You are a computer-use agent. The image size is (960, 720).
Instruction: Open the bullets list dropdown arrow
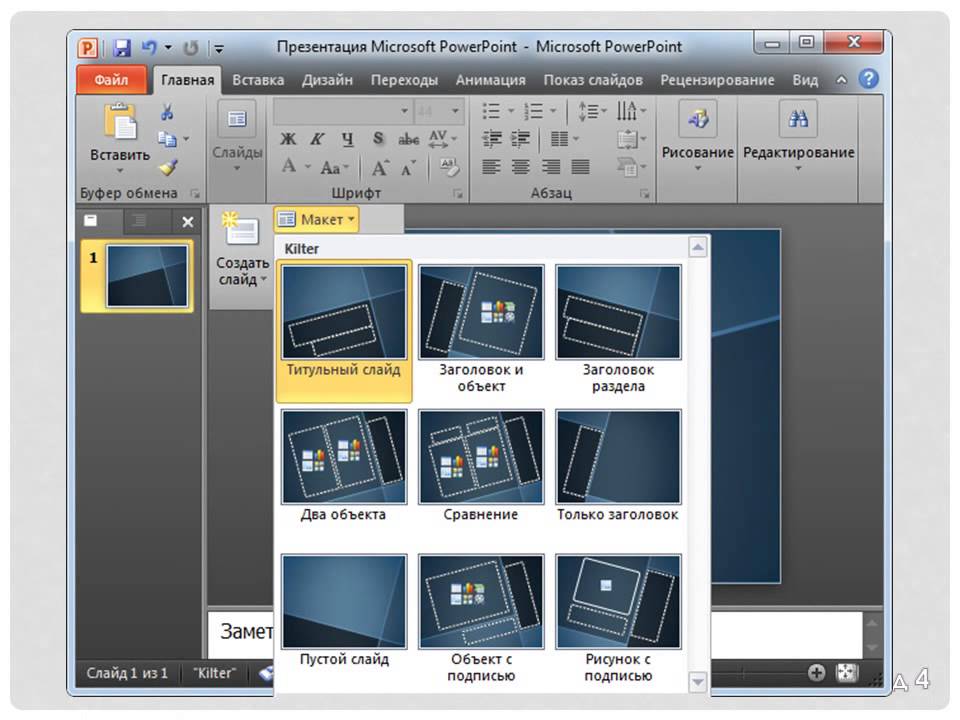point(511,111)
